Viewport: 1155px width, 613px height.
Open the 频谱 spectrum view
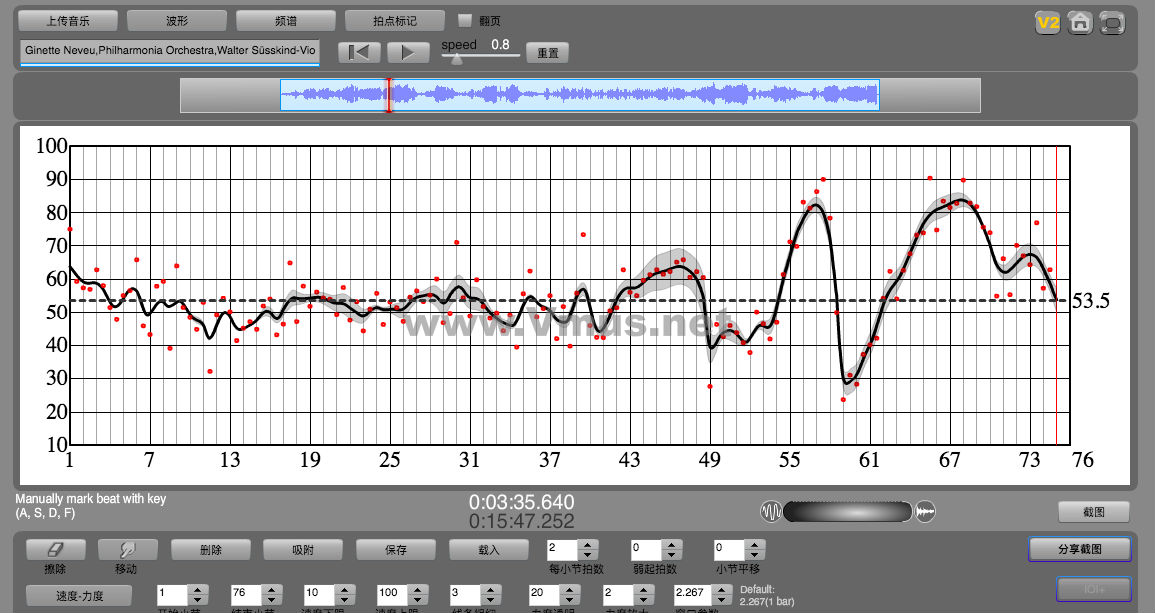click(x=285, y=20)
